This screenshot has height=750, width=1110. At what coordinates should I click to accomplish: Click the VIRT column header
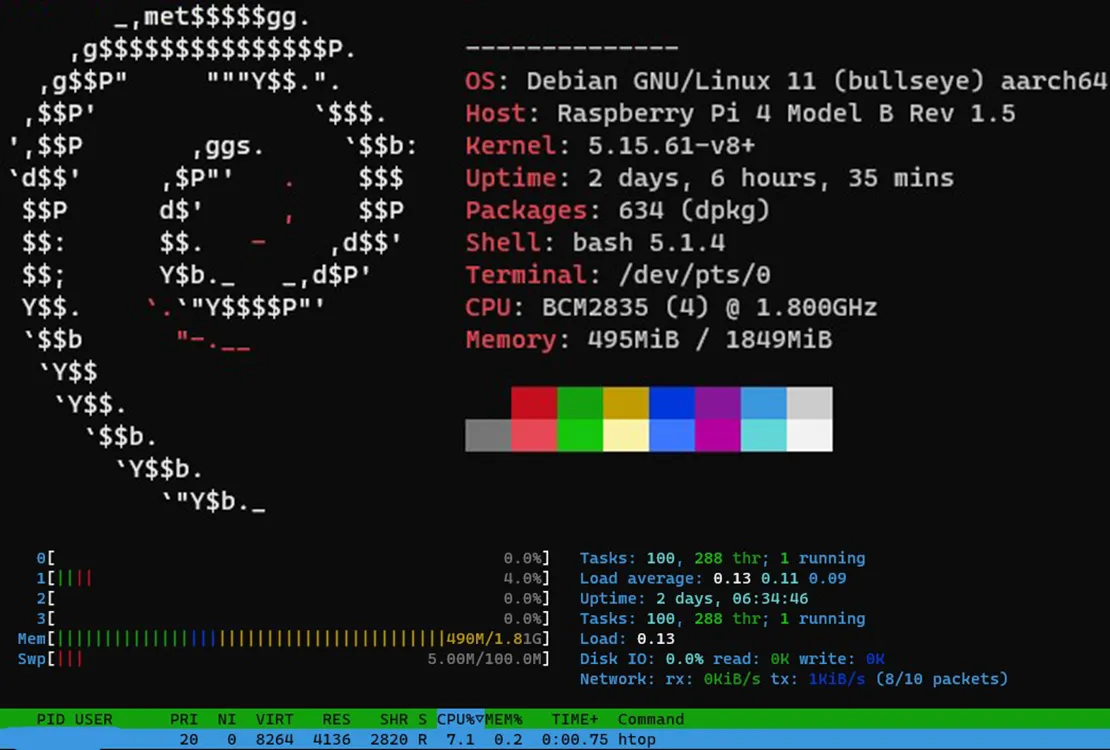(x=274, y=719)
